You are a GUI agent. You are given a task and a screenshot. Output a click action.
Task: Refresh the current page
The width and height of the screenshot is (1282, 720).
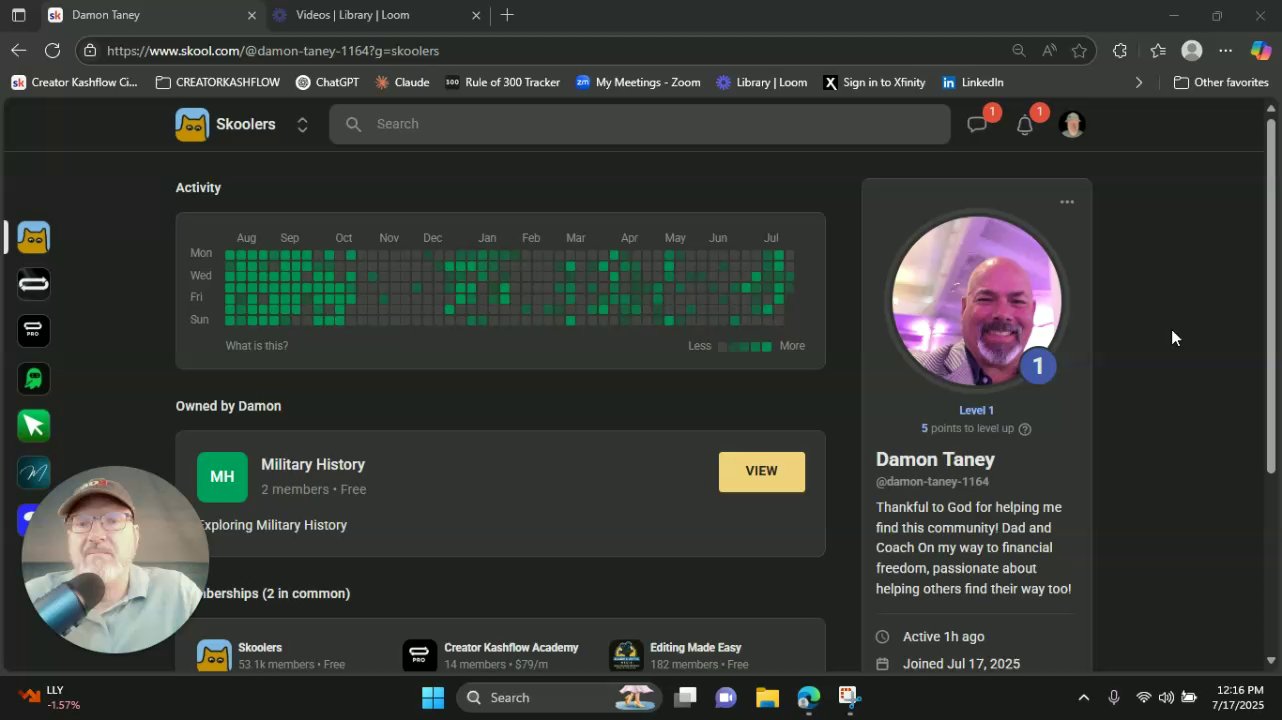coord(53,50)
